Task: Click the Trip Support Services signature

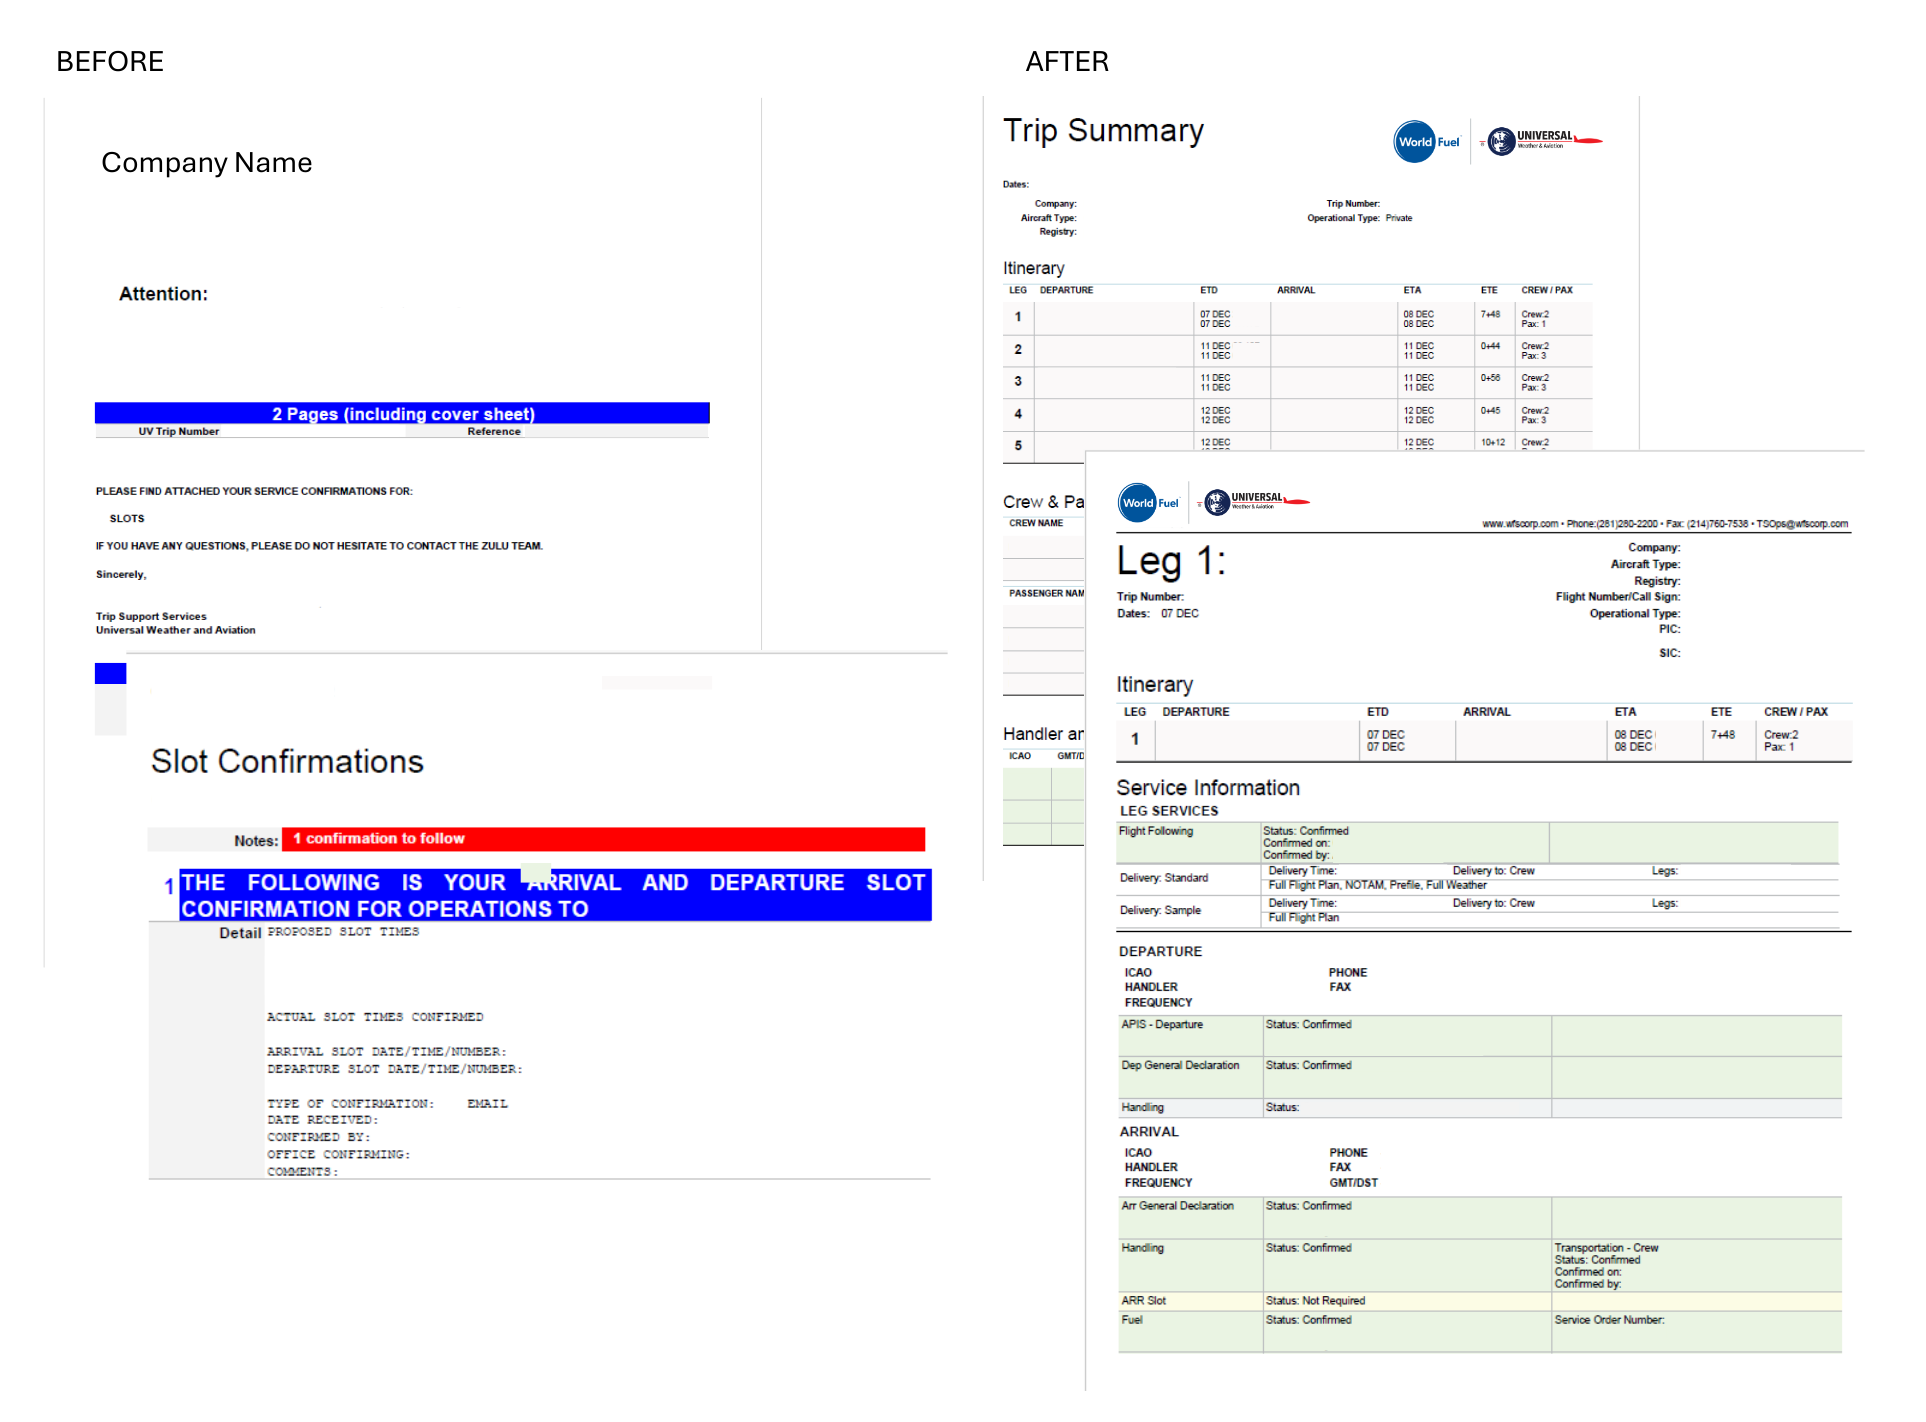Action: pos(151,617)
